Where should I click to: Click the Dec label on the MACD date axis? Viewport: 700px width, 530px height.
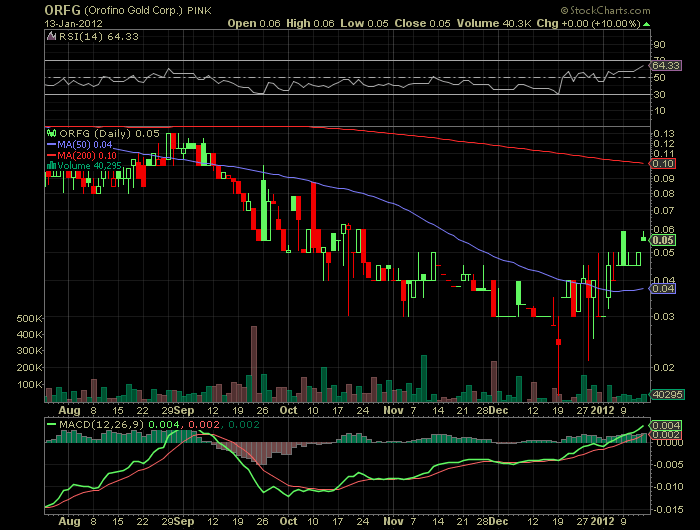click(498, 522)
